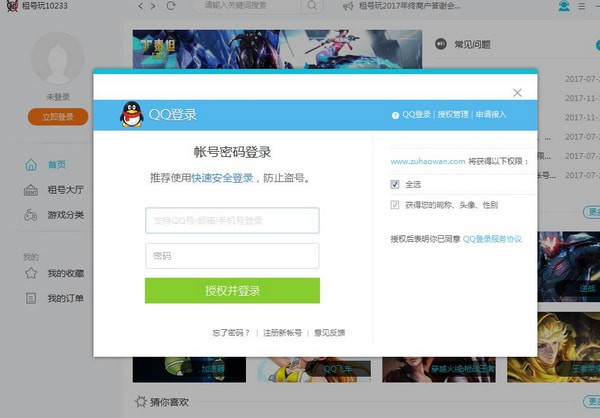Open 租号大厅 in the sidebar

coord(65,190)
